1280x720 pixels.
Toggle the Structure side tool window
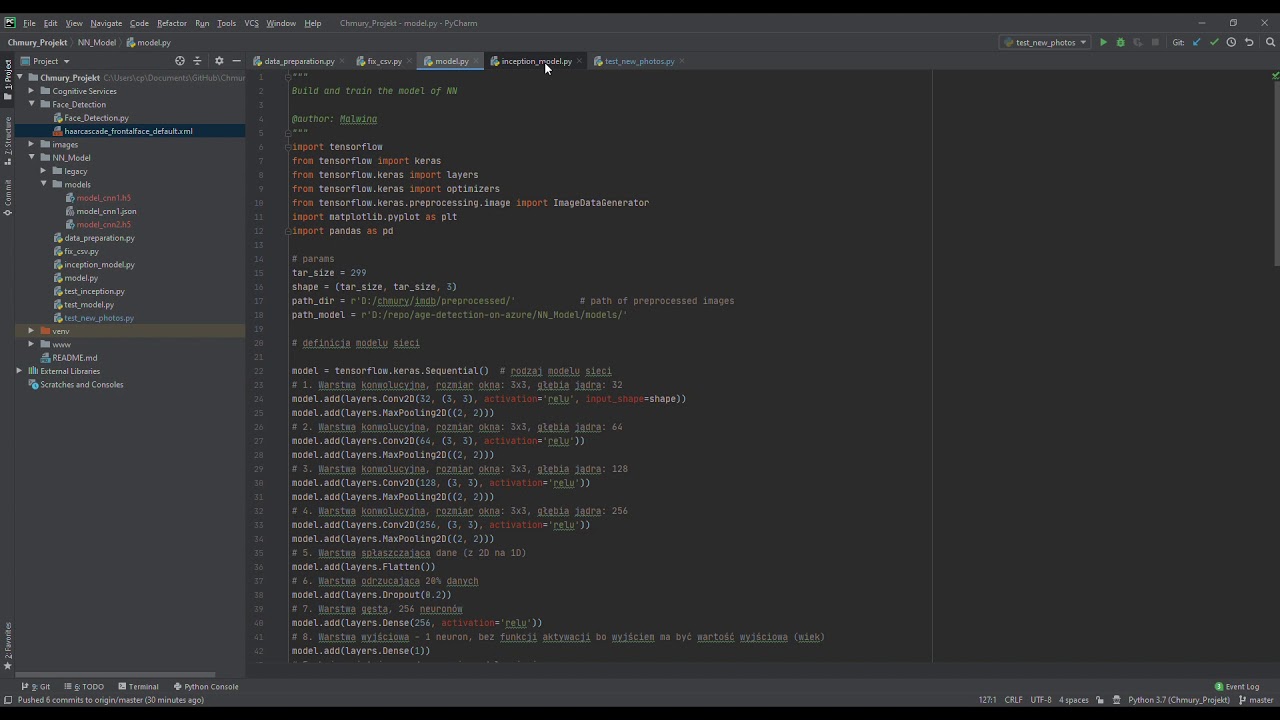[7, 139]
